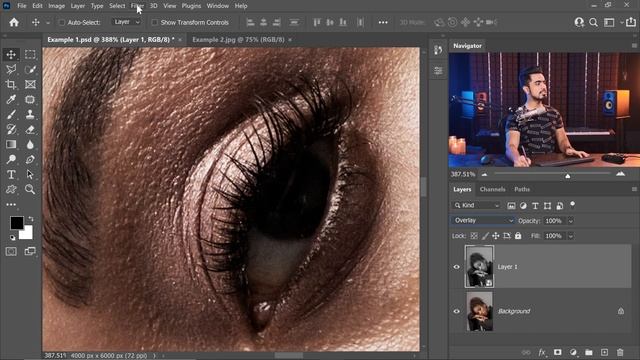This screenshot has width=640, height=360.
Task: Pick the Dodge tool
Action: pyautogui.click(x=11, y=159)
